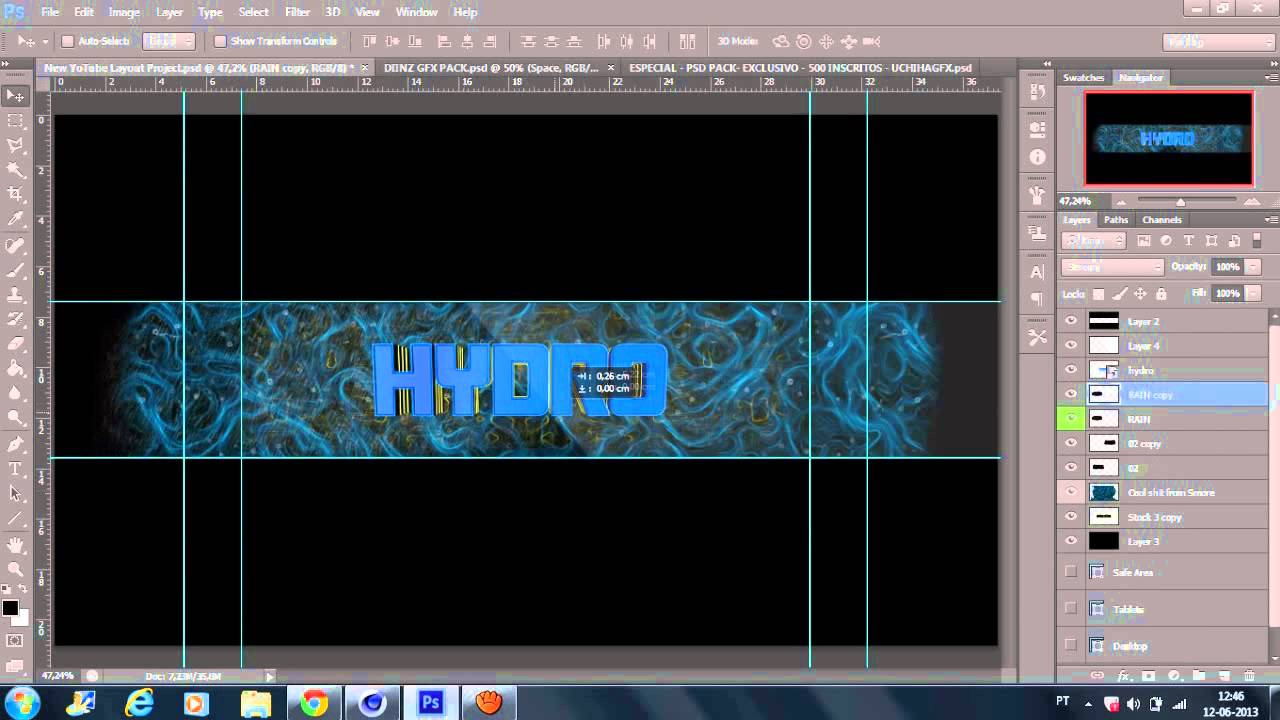Show the Safe Area group

click(x=1071, y=572)
